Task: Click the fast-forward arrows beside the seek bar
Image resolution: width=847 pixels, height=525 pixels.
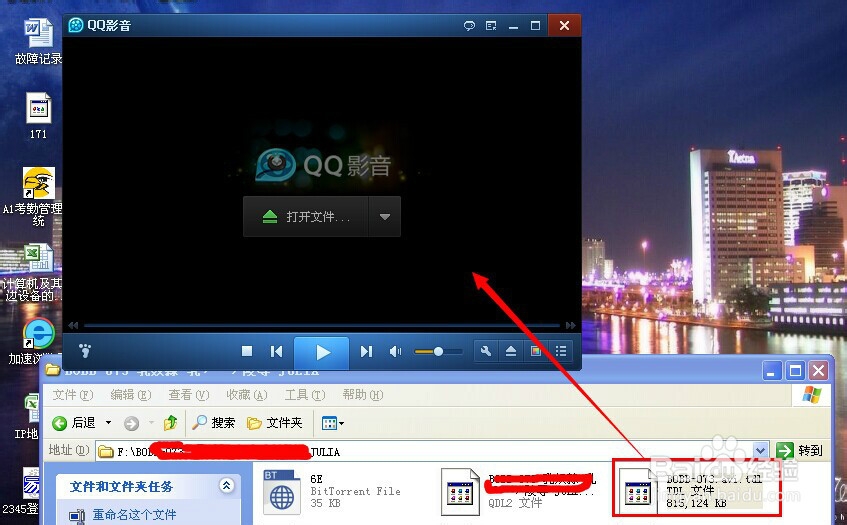Action: [x=570, y=325]
